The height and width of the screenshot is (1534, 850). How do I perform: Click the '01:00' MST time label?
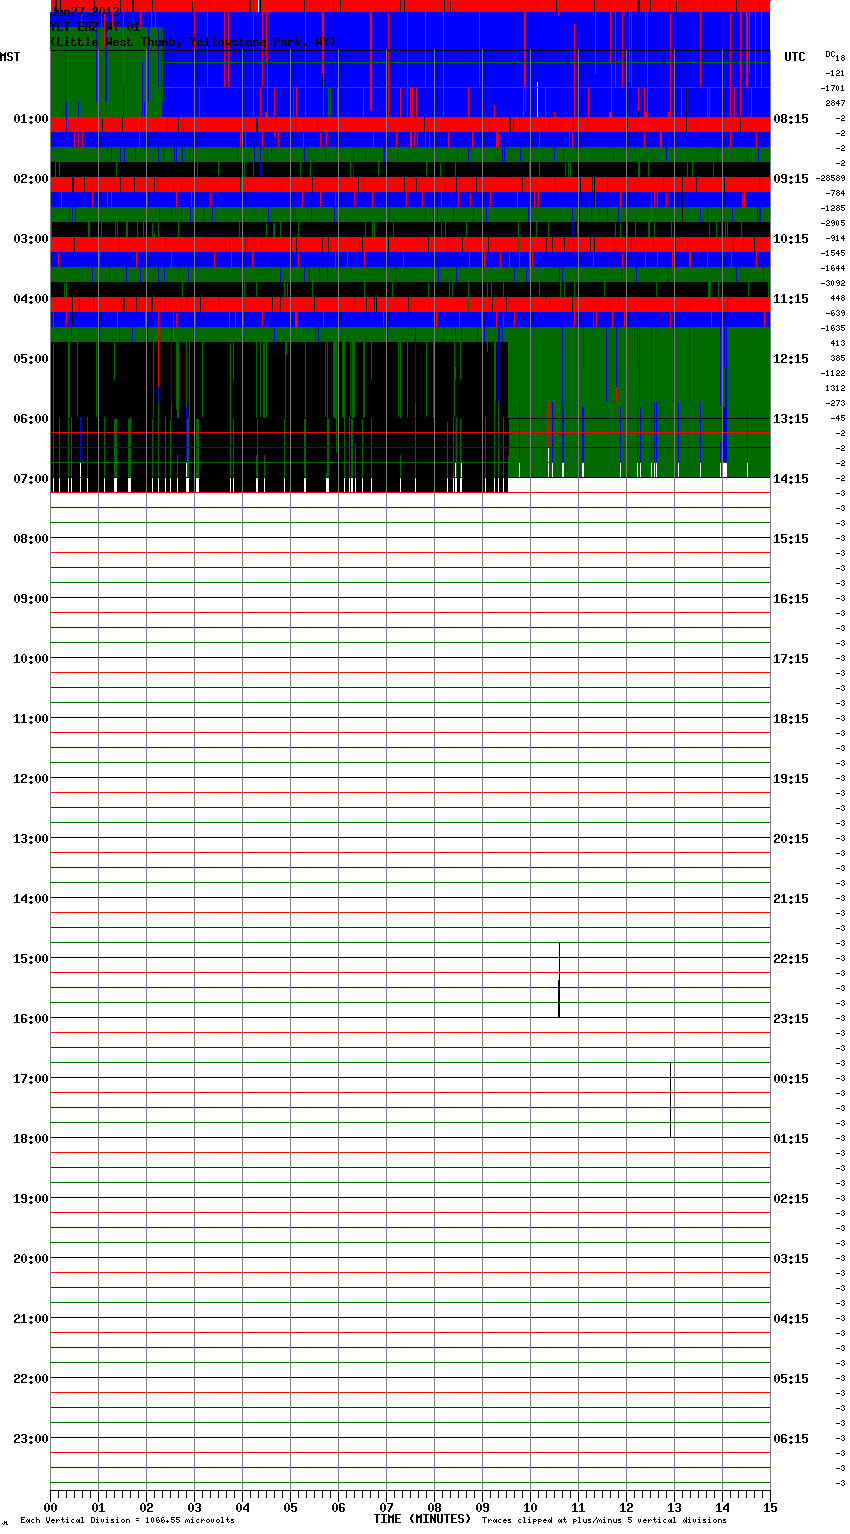(31, 119)
